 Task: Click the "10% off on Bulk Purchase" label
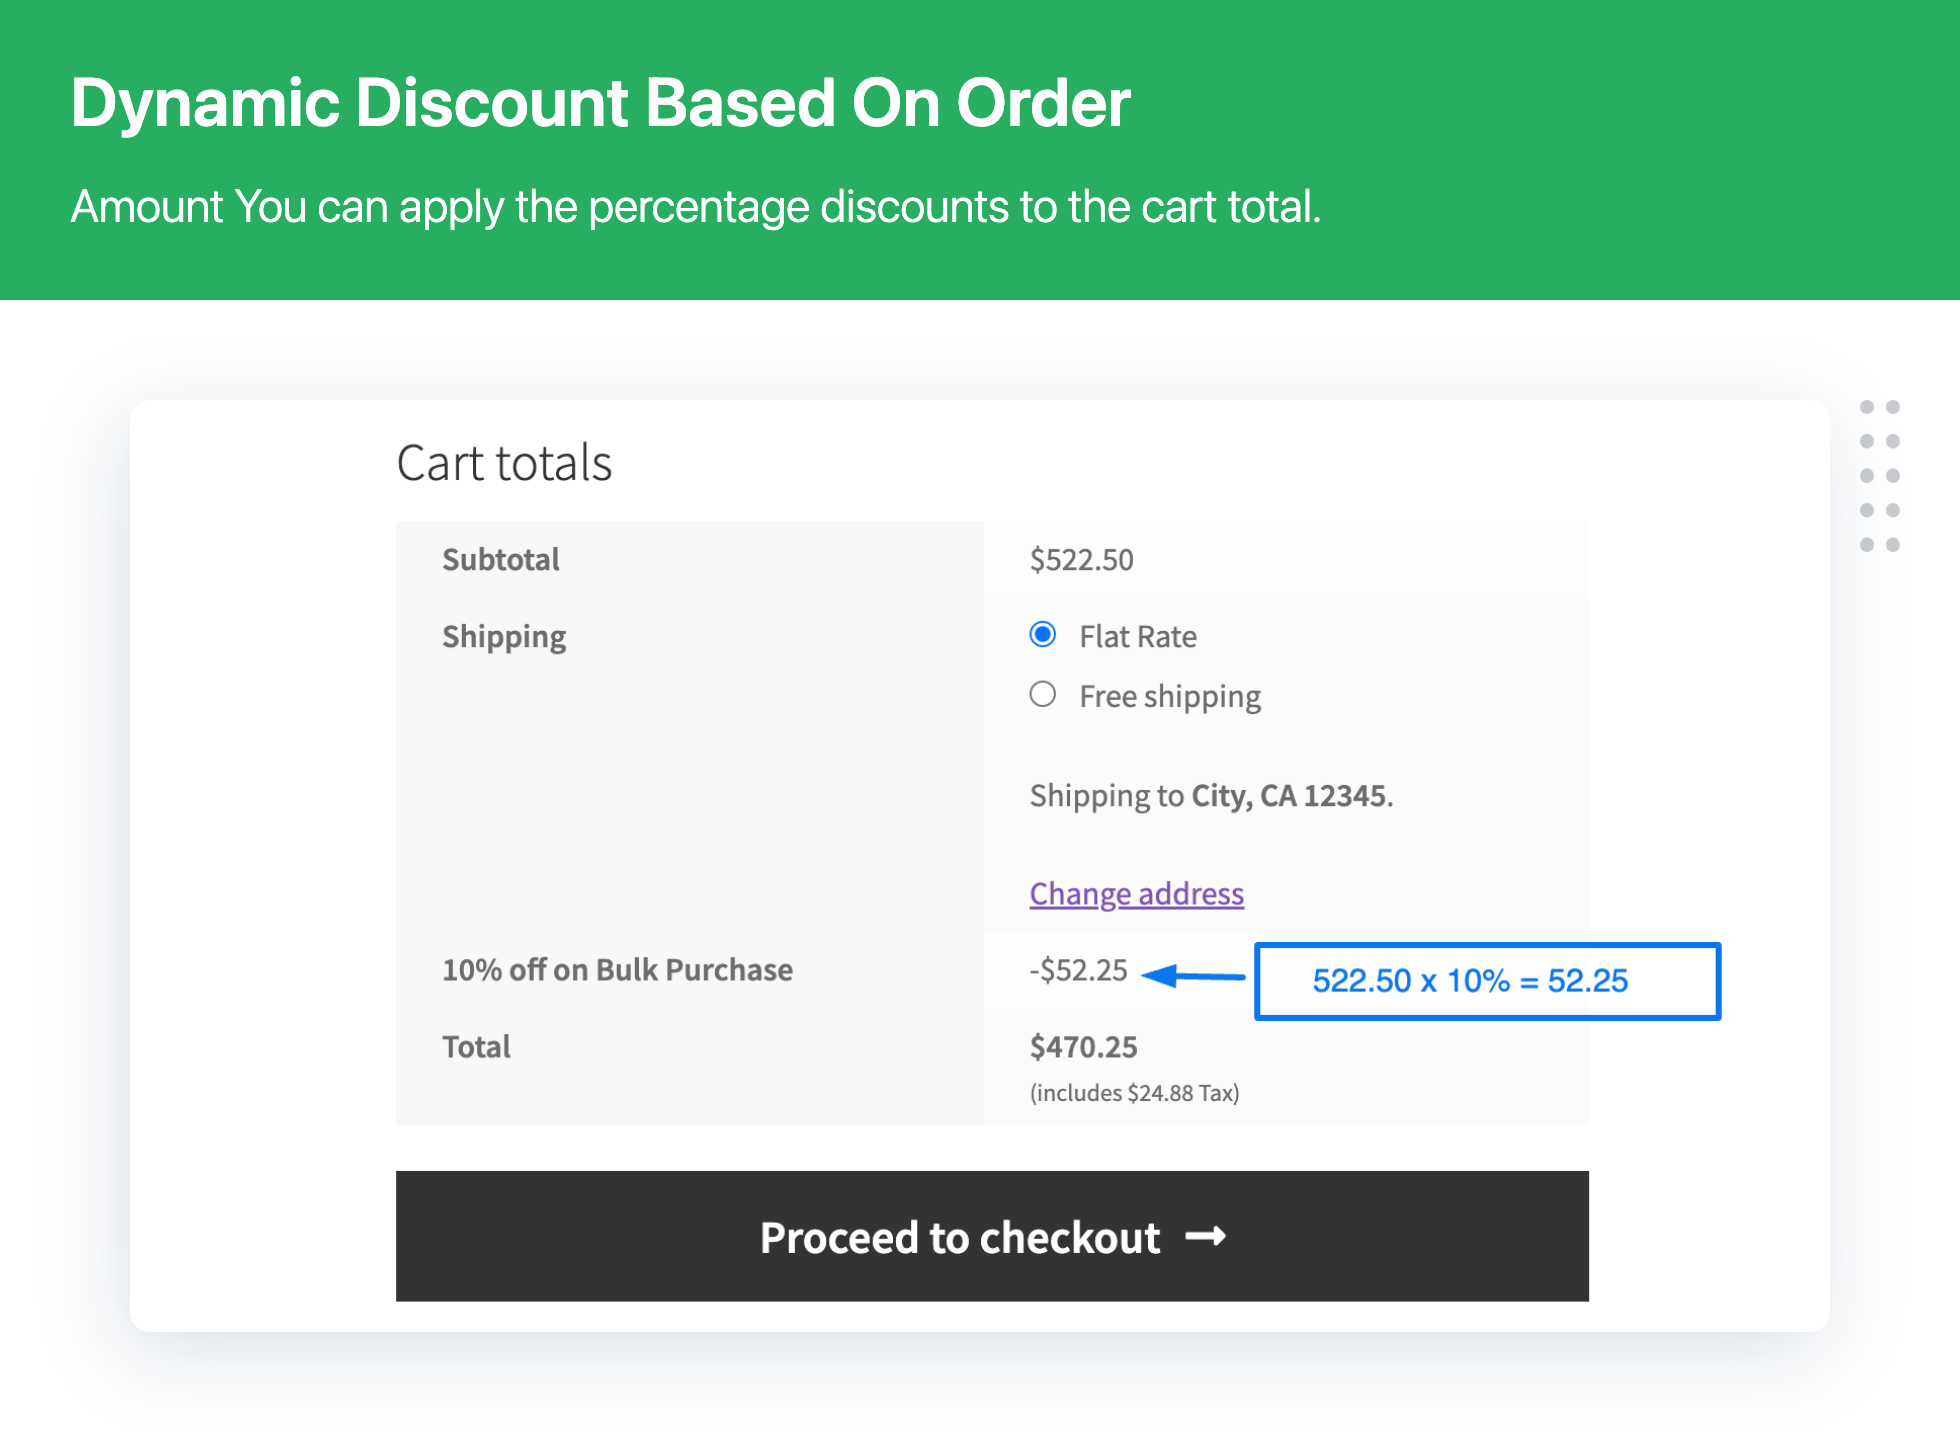click(617, 970)
